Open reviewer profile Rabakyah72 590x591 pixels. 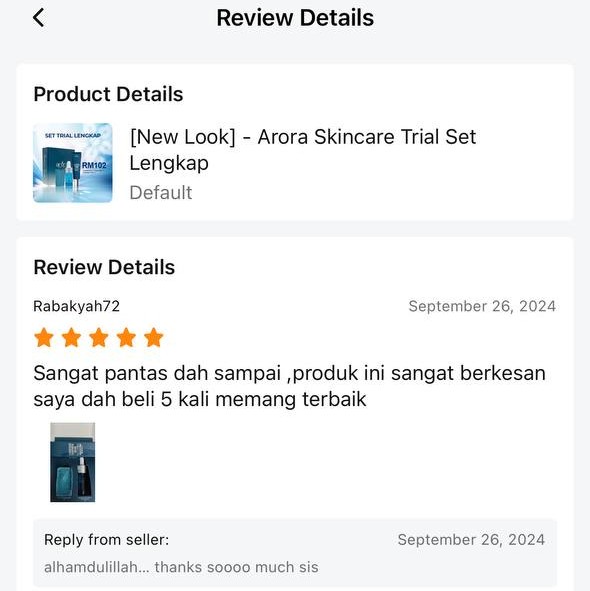coord(77,306)
